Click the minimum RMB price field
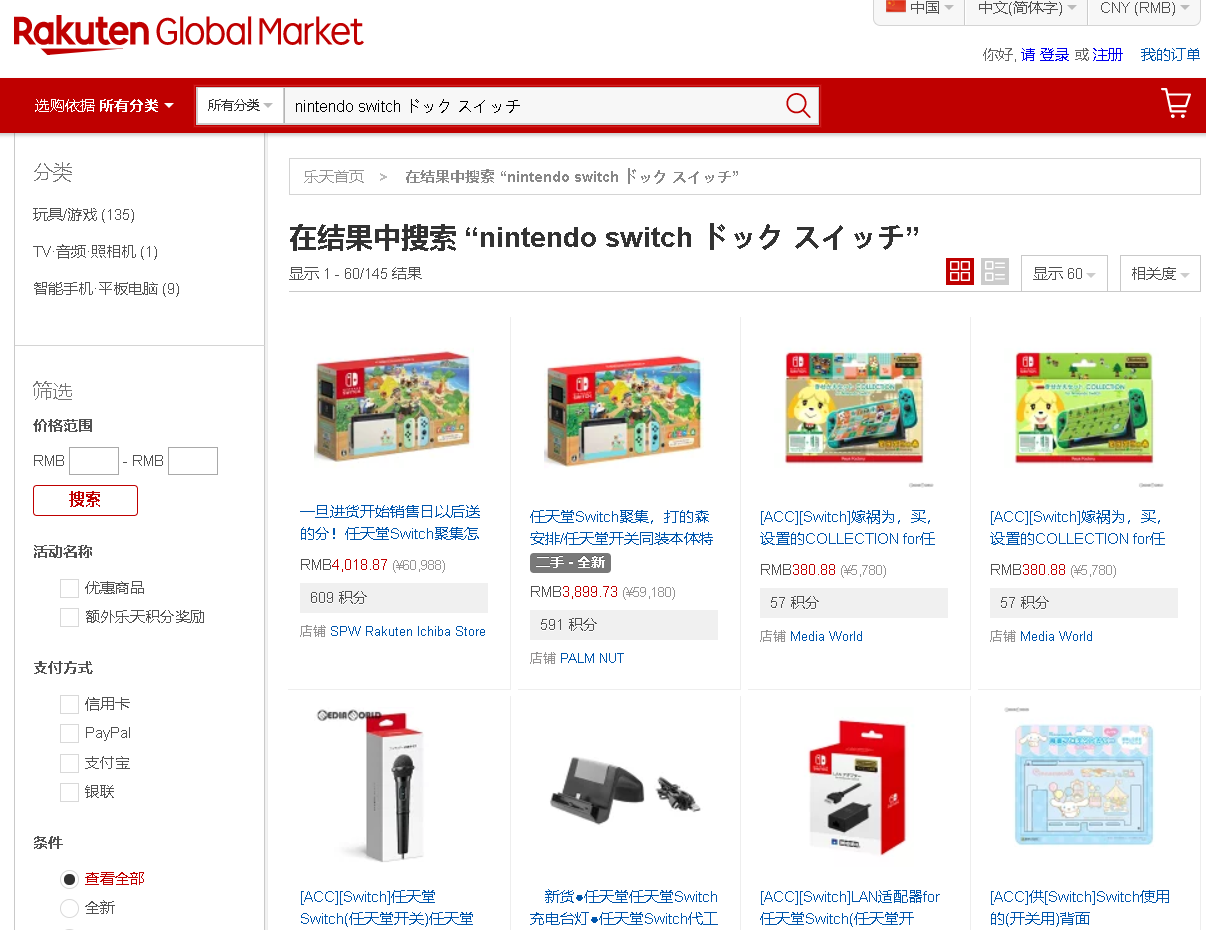This screenshot has height=930, width=1206. coord(94,461)
